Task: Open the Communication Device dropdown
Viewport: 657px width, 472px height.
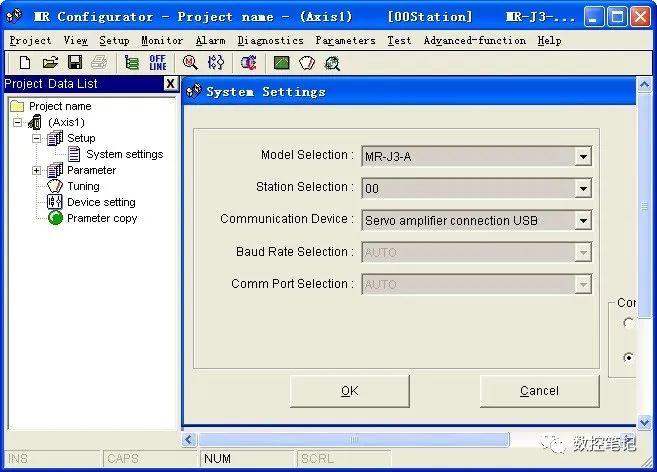Action: 583,220
